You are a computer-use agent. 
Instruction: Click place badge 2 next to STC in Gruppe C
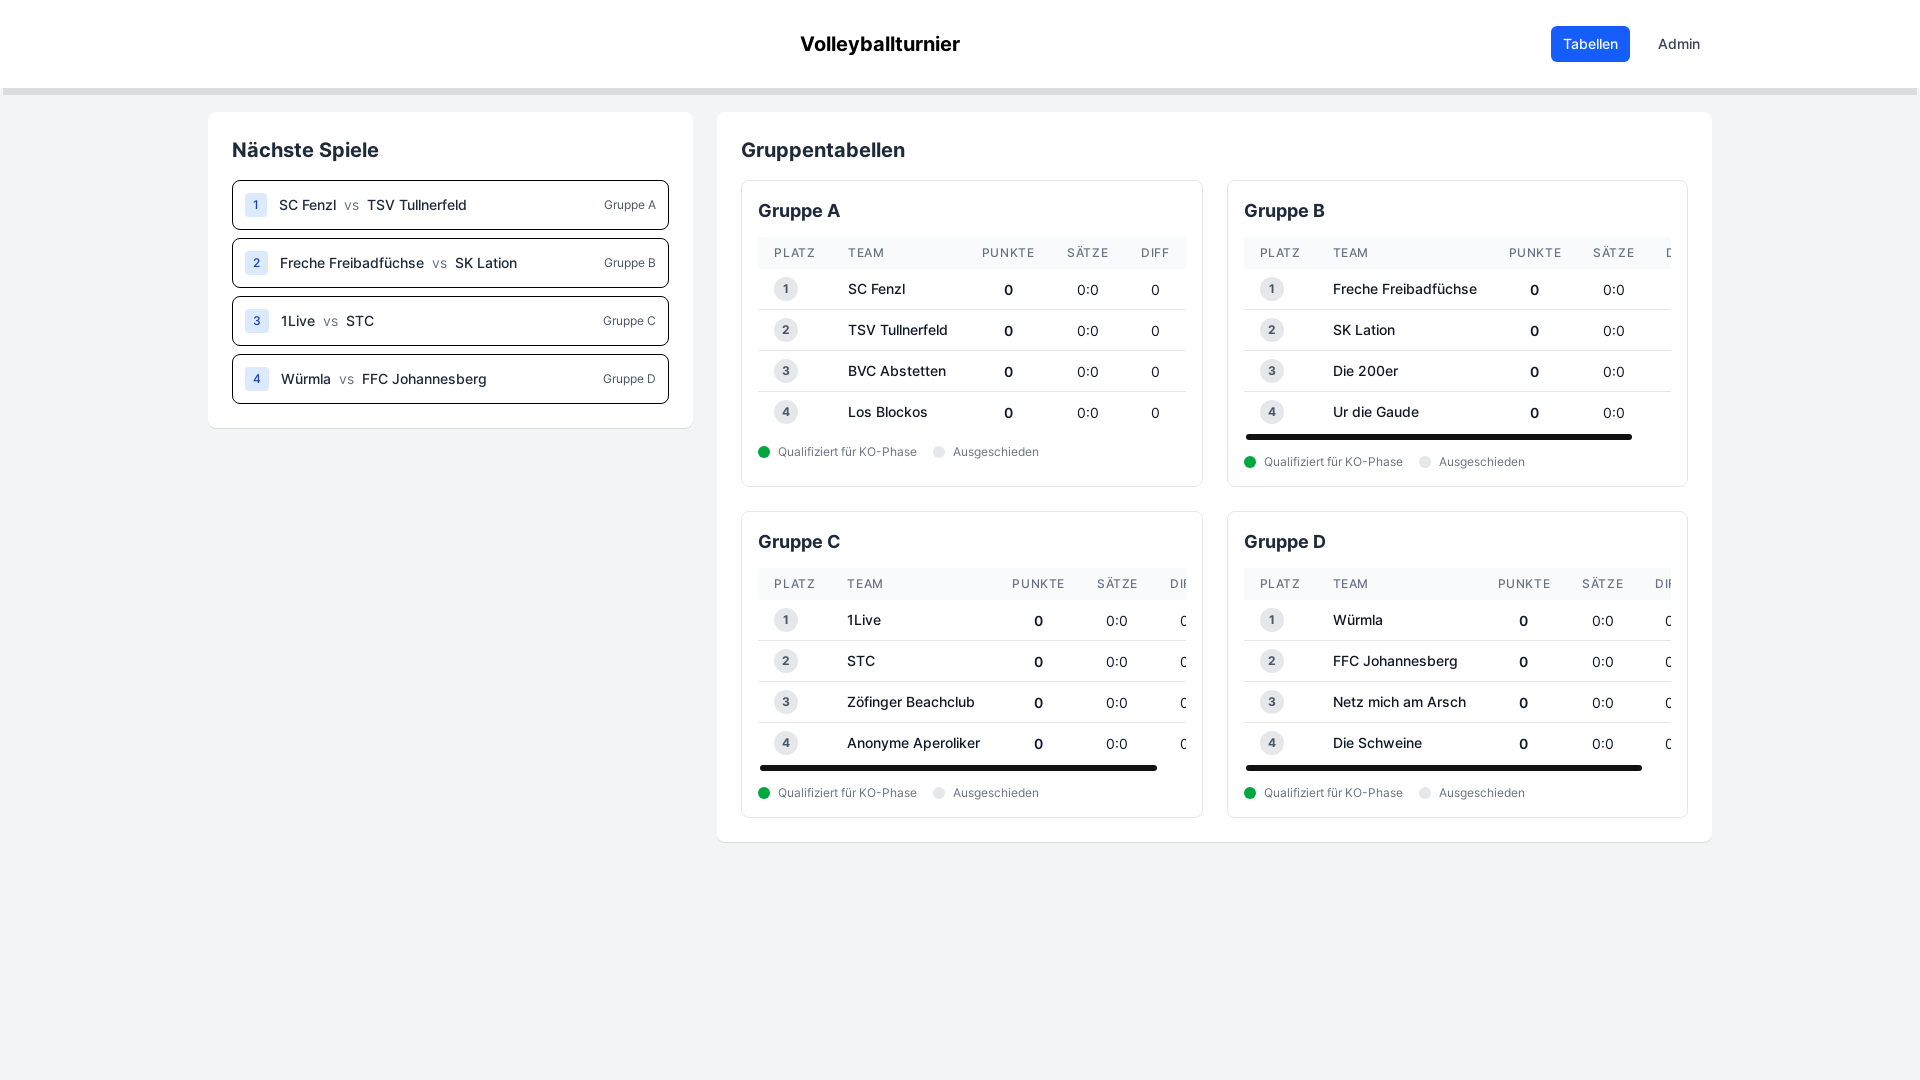tap(786, 661)
